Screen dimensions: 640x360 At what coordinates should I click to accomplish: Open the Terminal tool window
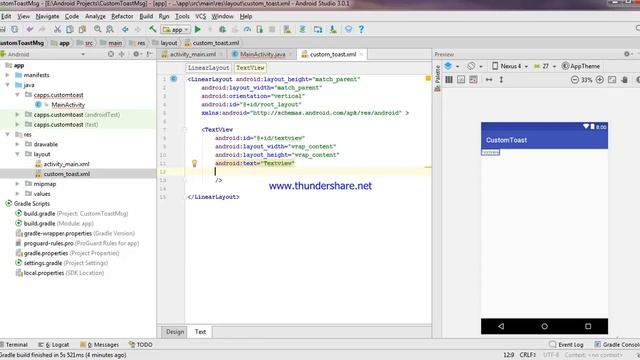[x=14, y=344]
